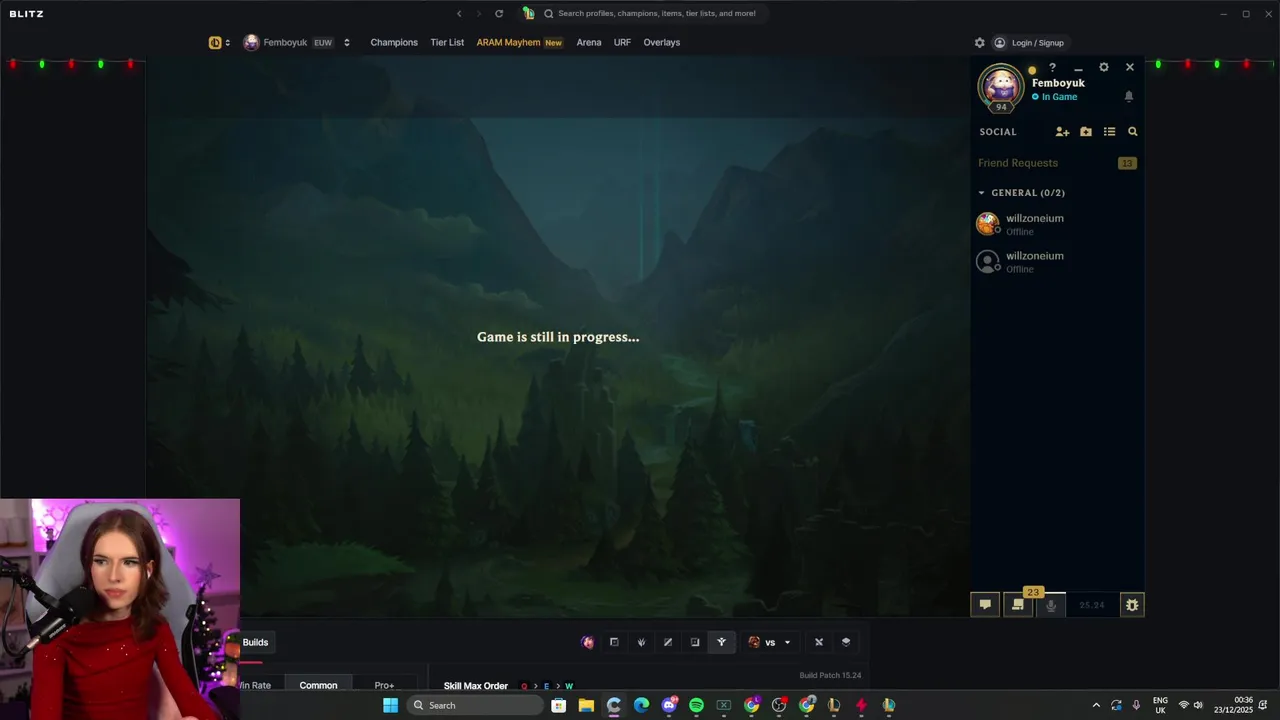This screenshot has height=720, width=1280.
Task: Open ARAM Mayhem page
Action: (519, 43)
